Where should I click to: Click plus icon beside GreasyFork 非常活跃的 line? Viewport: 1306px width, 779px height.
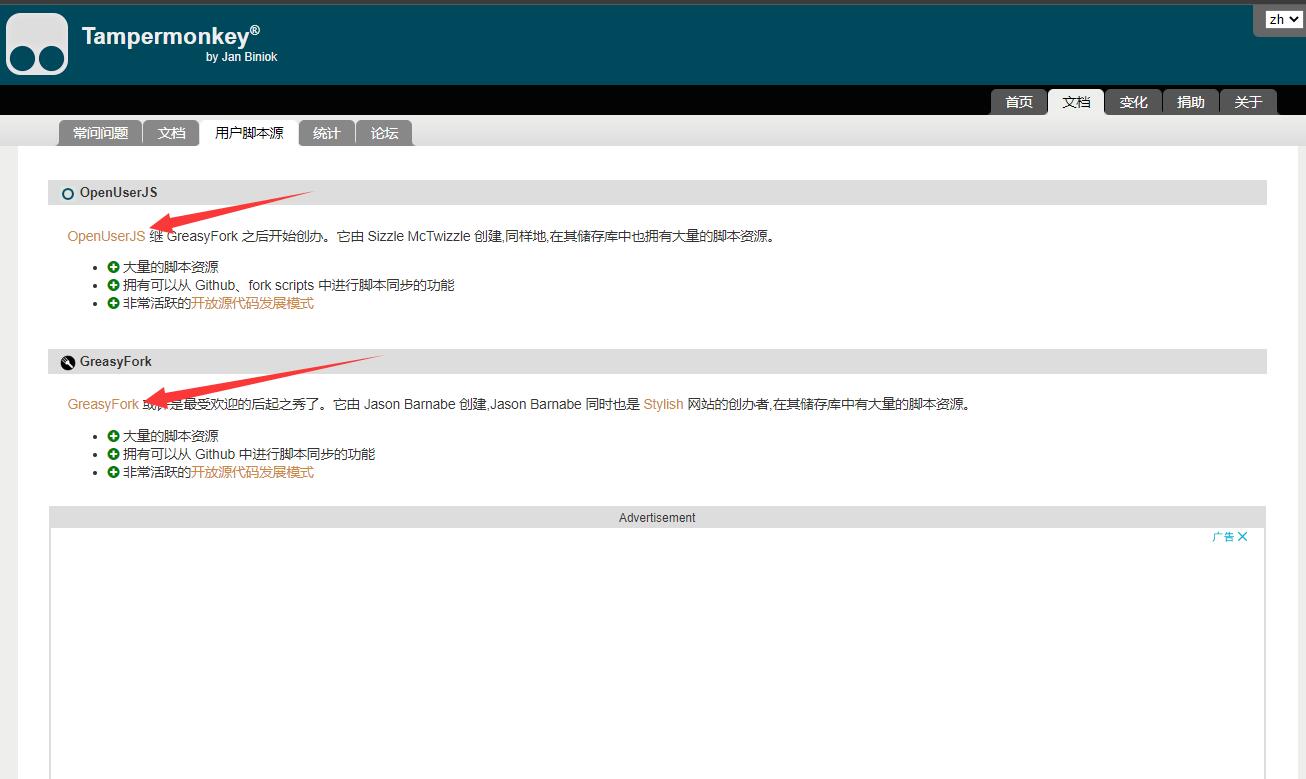coord(113,472)
